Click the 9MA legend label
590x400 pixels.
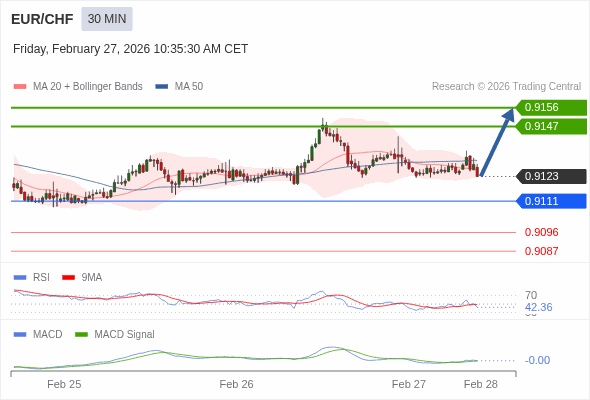[x=92, y=278]
